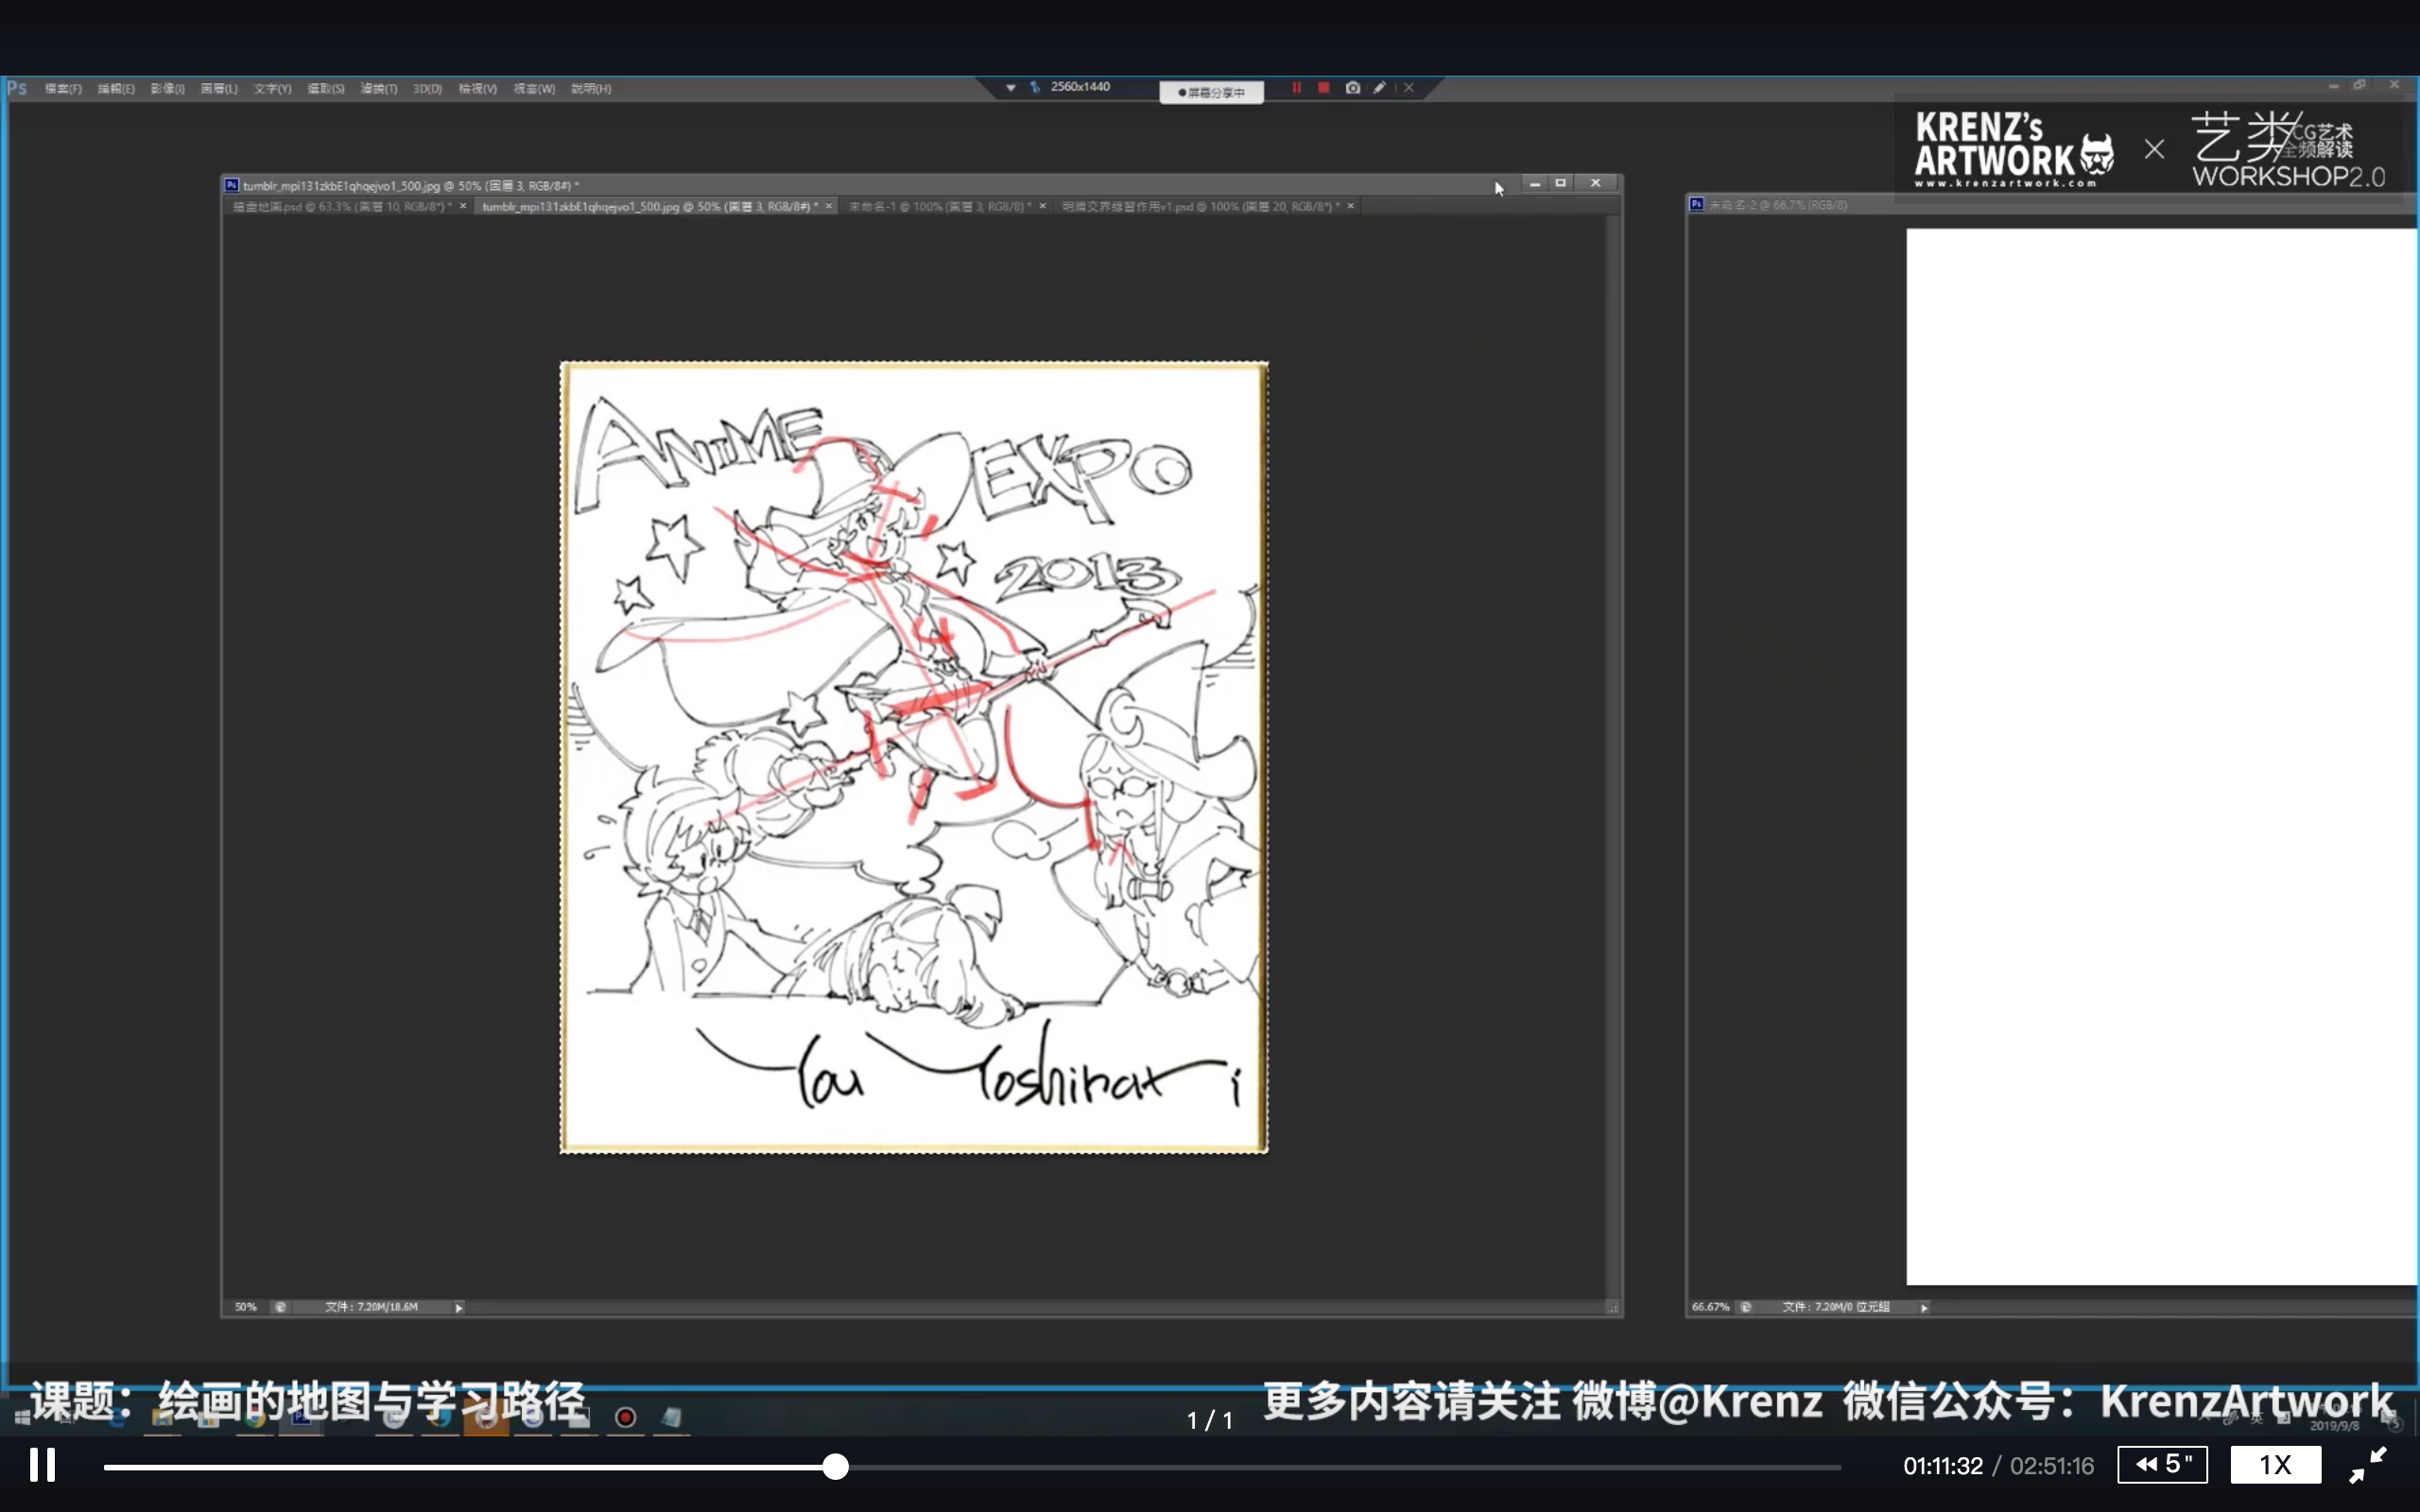Exit fullscreen mode
Viewport: 2420px width, 1512px height.
click(x=2367, y=1465)
